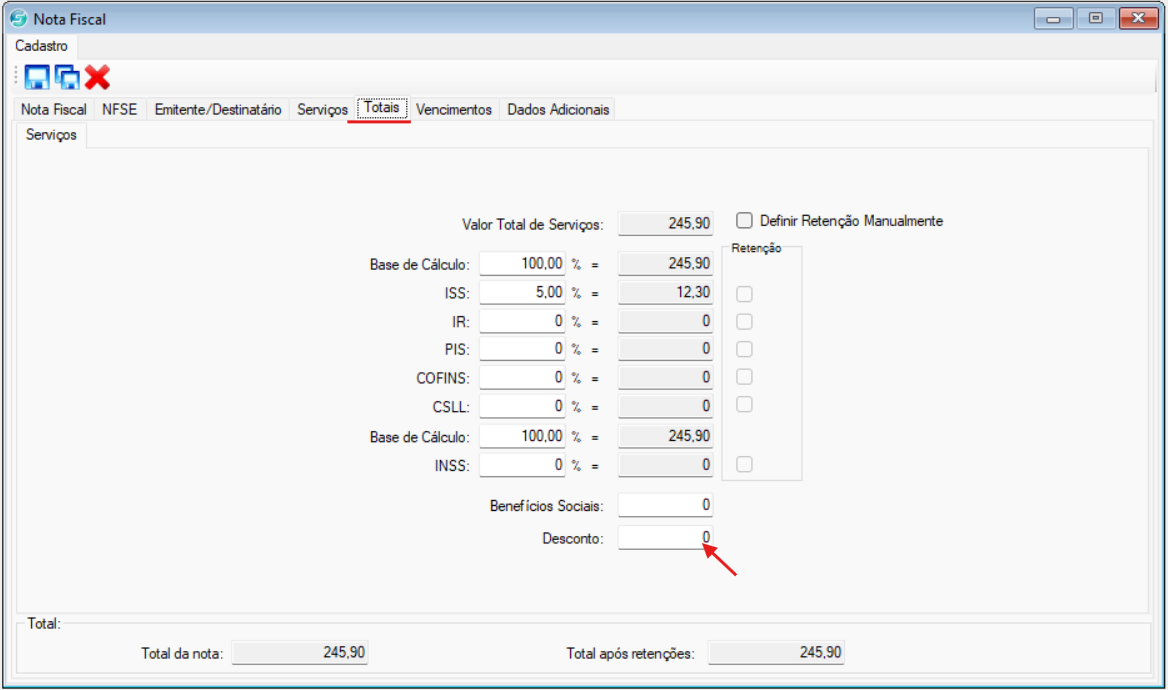Maximize the Nota Fiscal window
Screen dimensions: 1168x690
(x=1096, y=18)
